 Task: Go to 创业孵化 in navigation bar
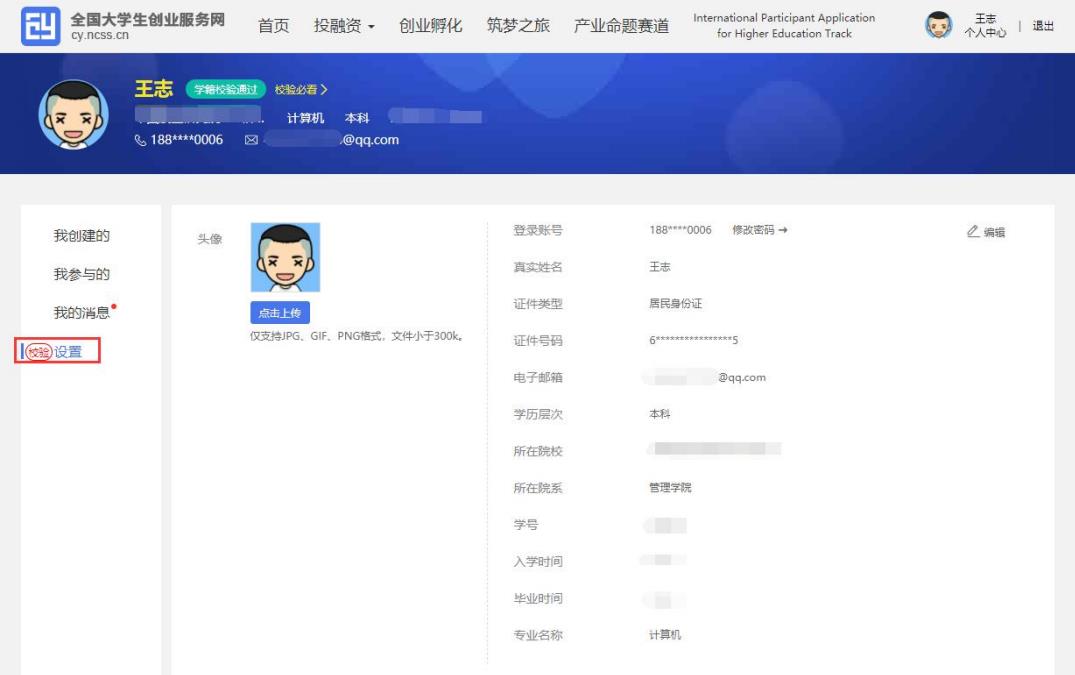tap(431, 26)
